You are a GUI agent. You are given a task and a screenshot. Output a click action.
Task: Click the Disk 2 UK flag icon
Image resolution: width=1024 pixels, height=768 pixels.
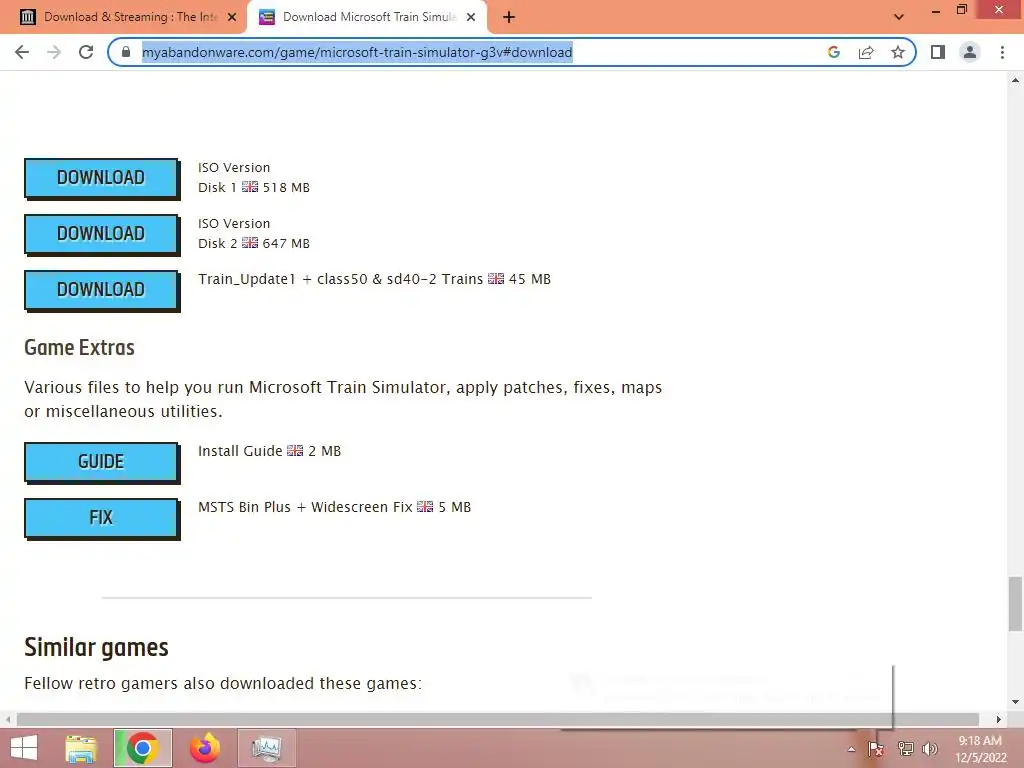coord(250,243)
